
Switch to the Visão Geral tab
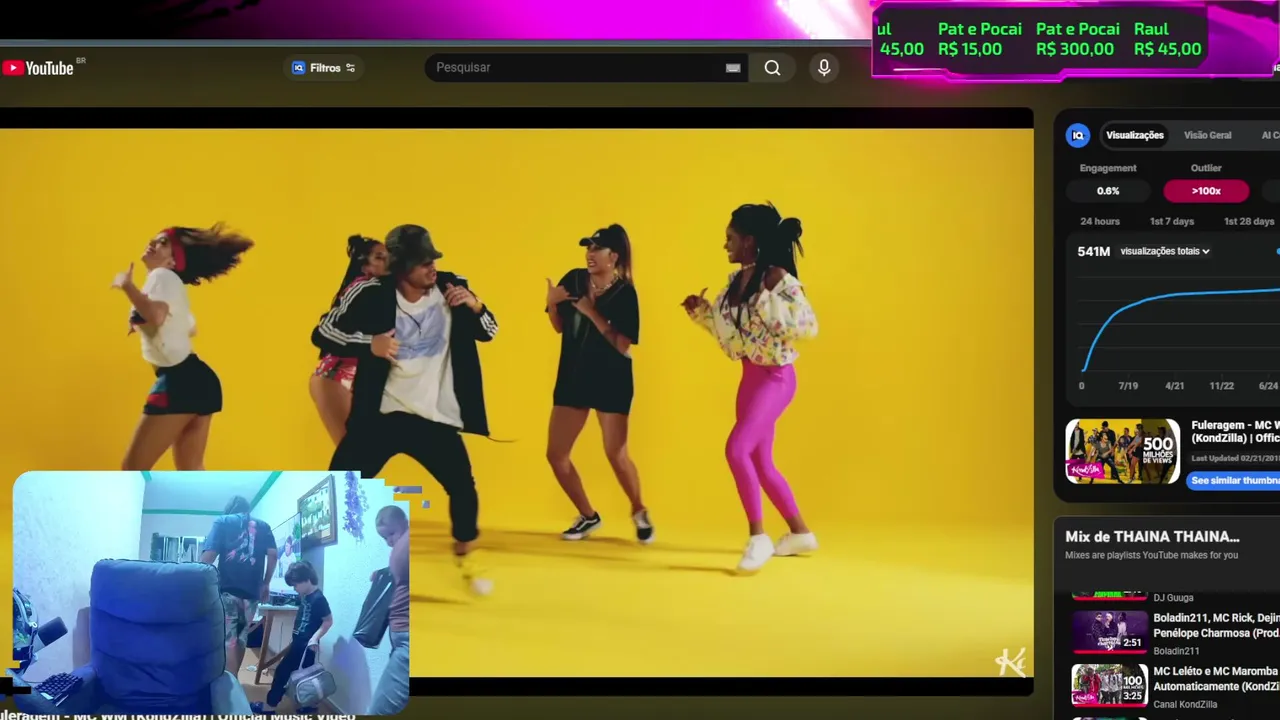pyautogui.click(x=1207, y=135)
